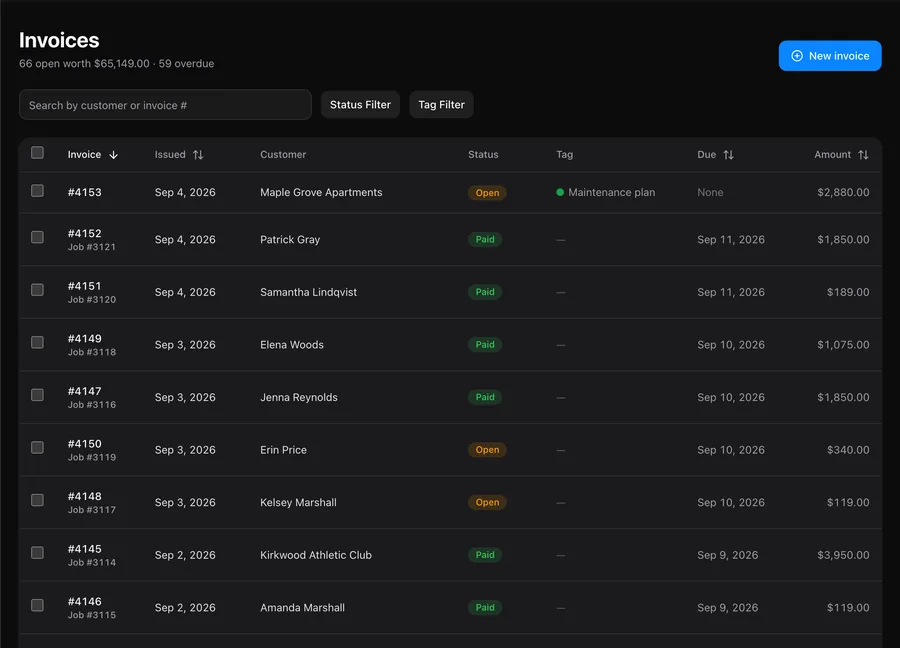Click customer Kirkwood Athletic Club

[316, 555]
